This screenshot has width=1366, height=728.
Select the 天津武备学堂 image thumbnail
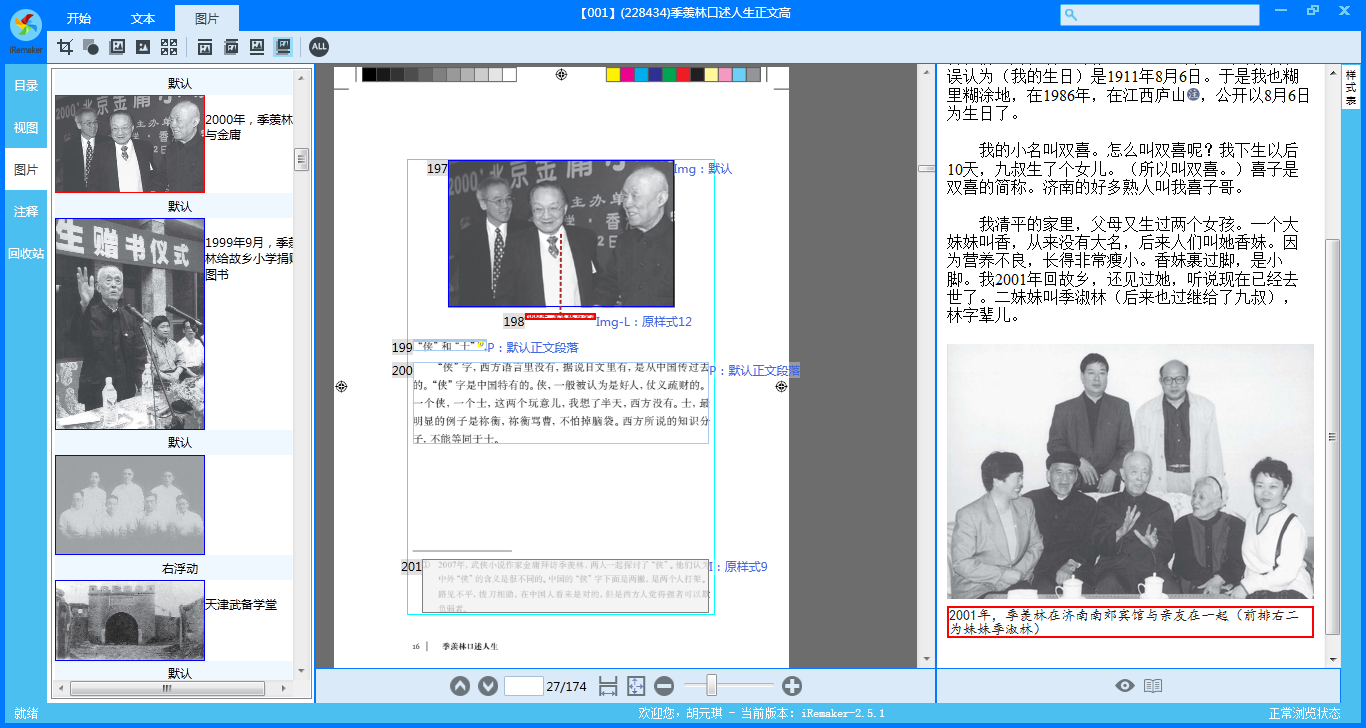coord(130,620)
